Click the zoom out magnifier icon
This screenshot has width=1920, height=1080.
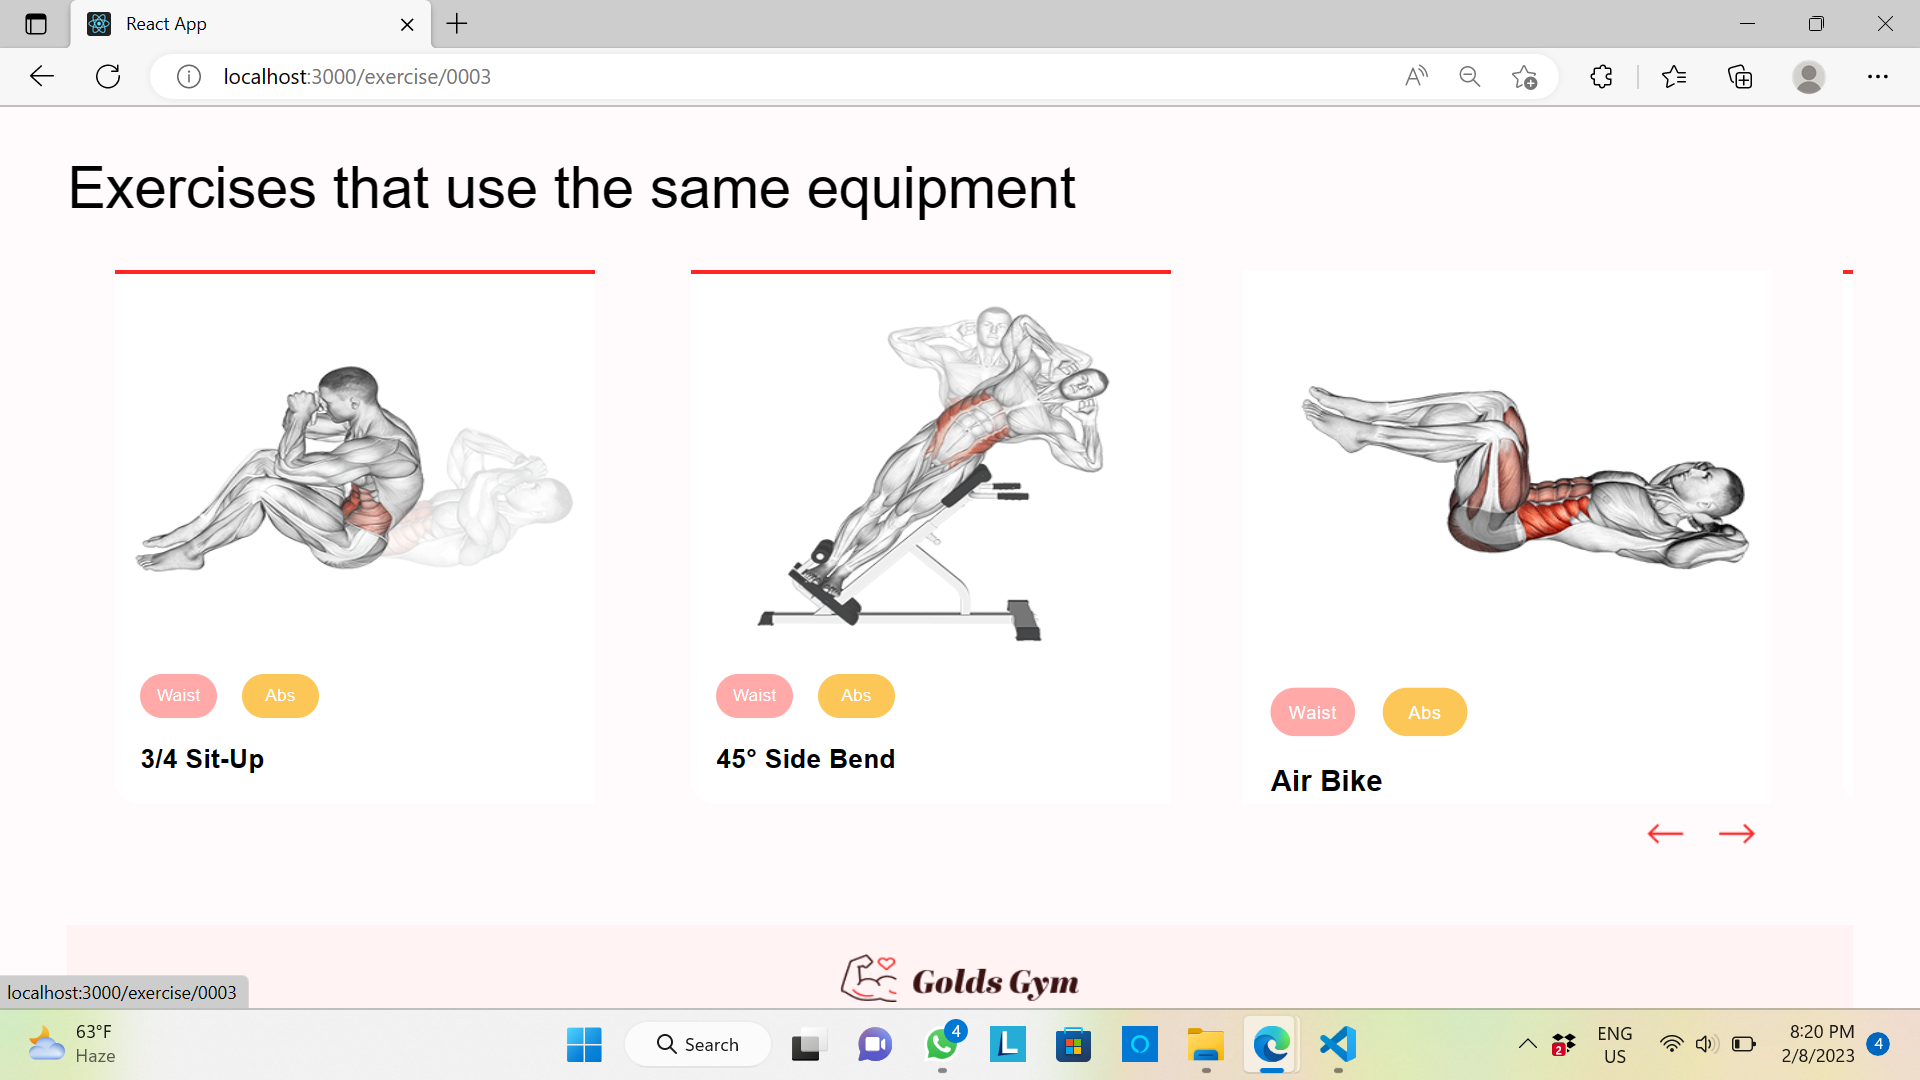tap(1469, 76)
